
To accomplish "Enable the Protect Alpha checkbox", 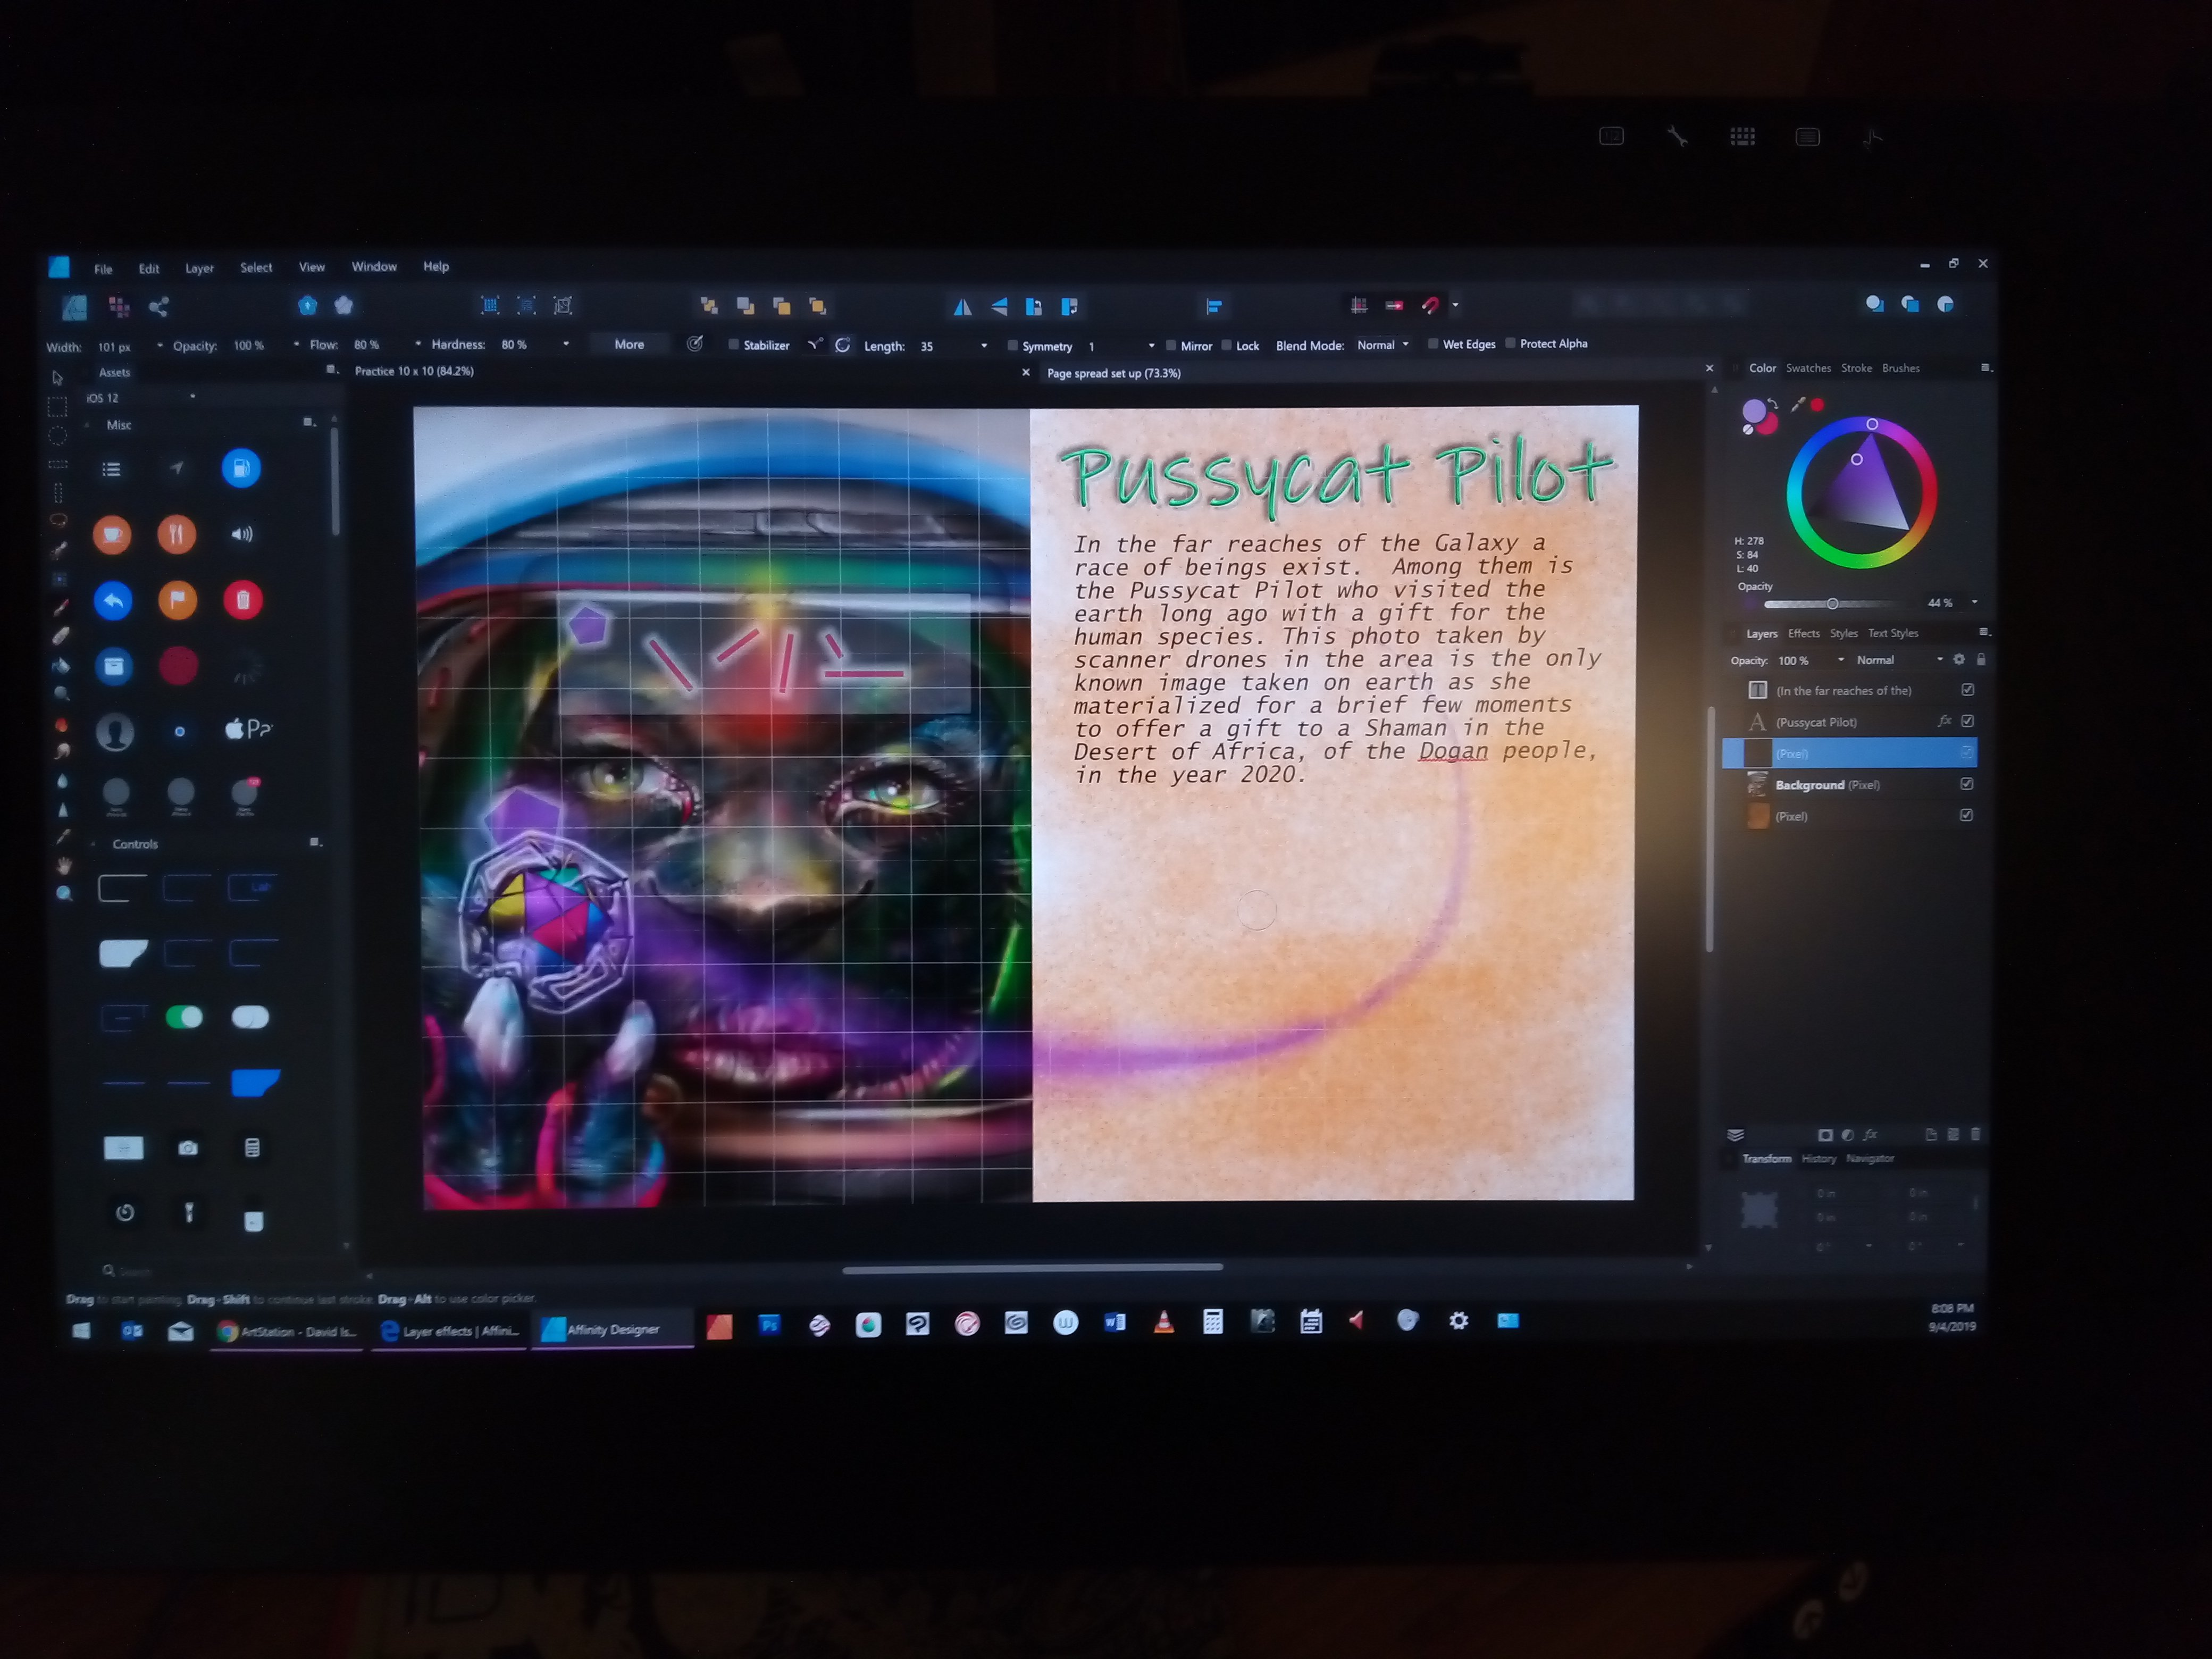I will point(1510,343).
